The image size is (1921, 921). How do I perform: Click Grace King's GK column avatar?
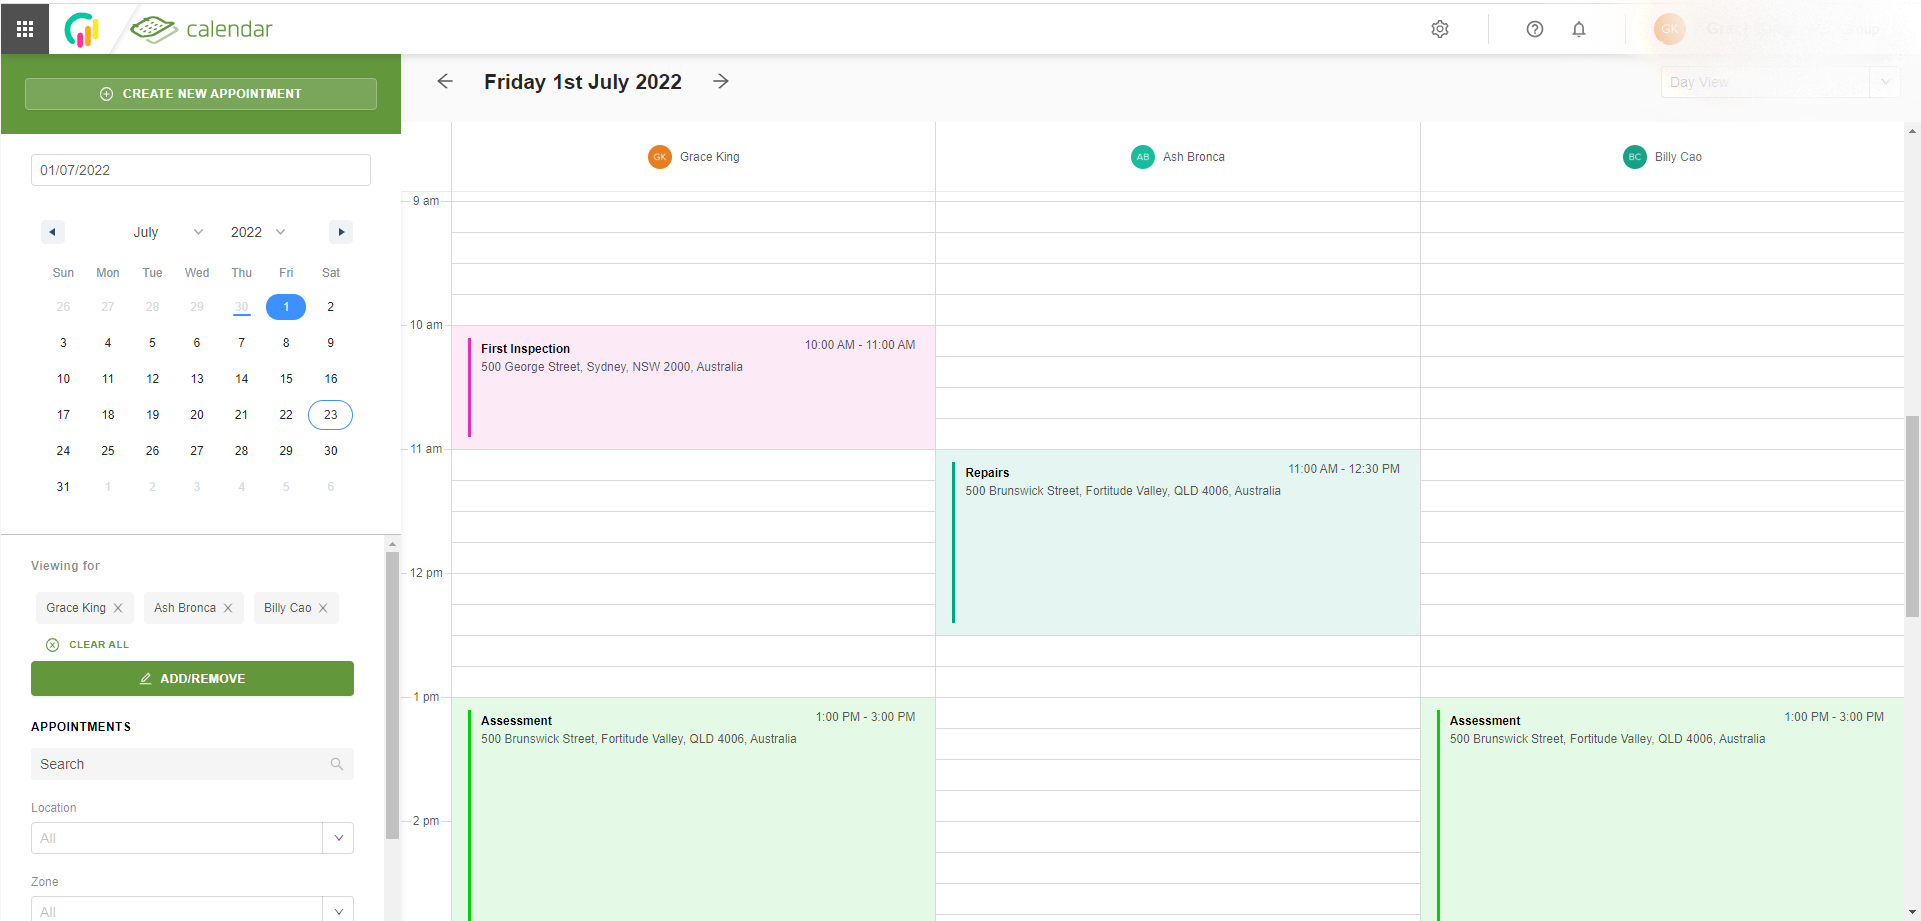[660, 157]
